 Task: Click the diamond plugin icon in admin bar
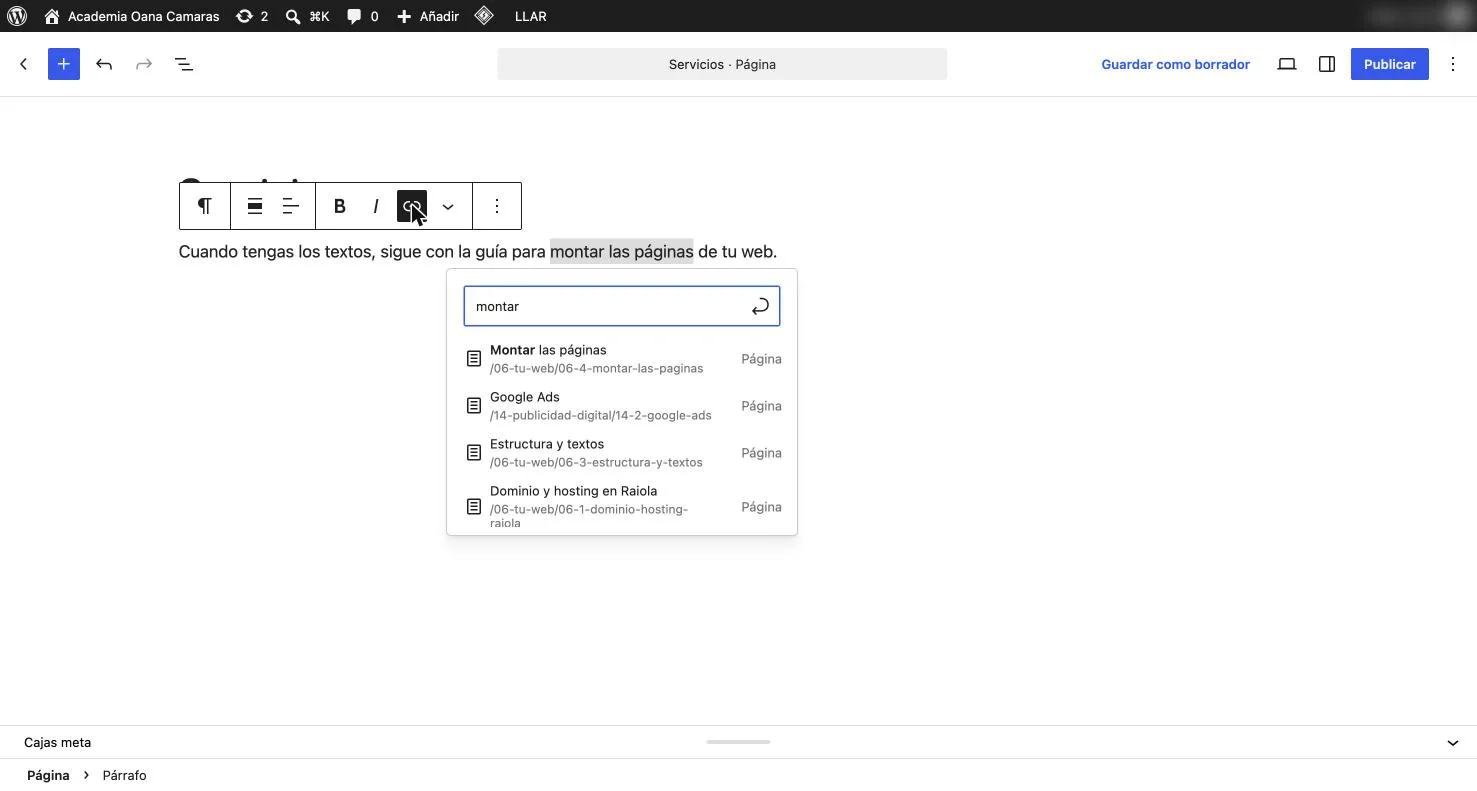pos(484,16)
